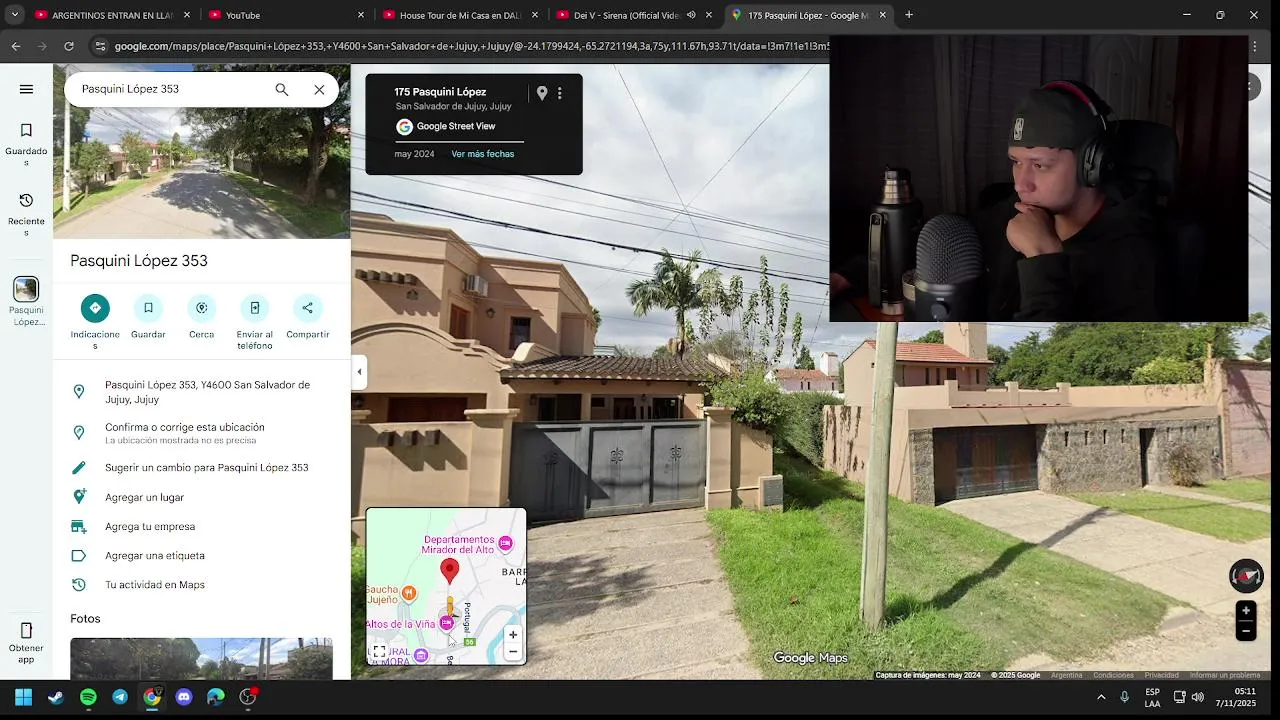Image resolution: width=1280 pixels, height=720 pixels.
Task: Collapse the side panel arrow
Action: click(x=359, y=372)
